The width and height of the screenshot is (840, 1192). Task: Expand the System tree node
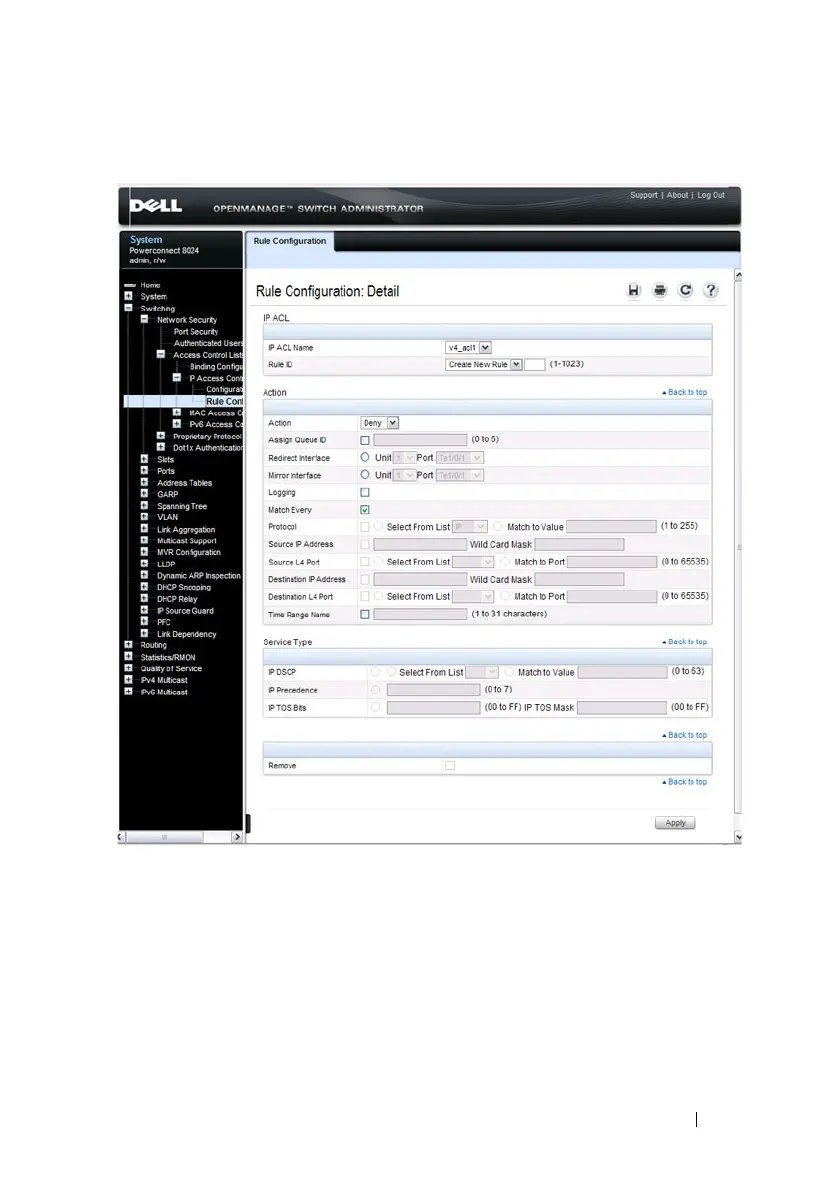128,296
